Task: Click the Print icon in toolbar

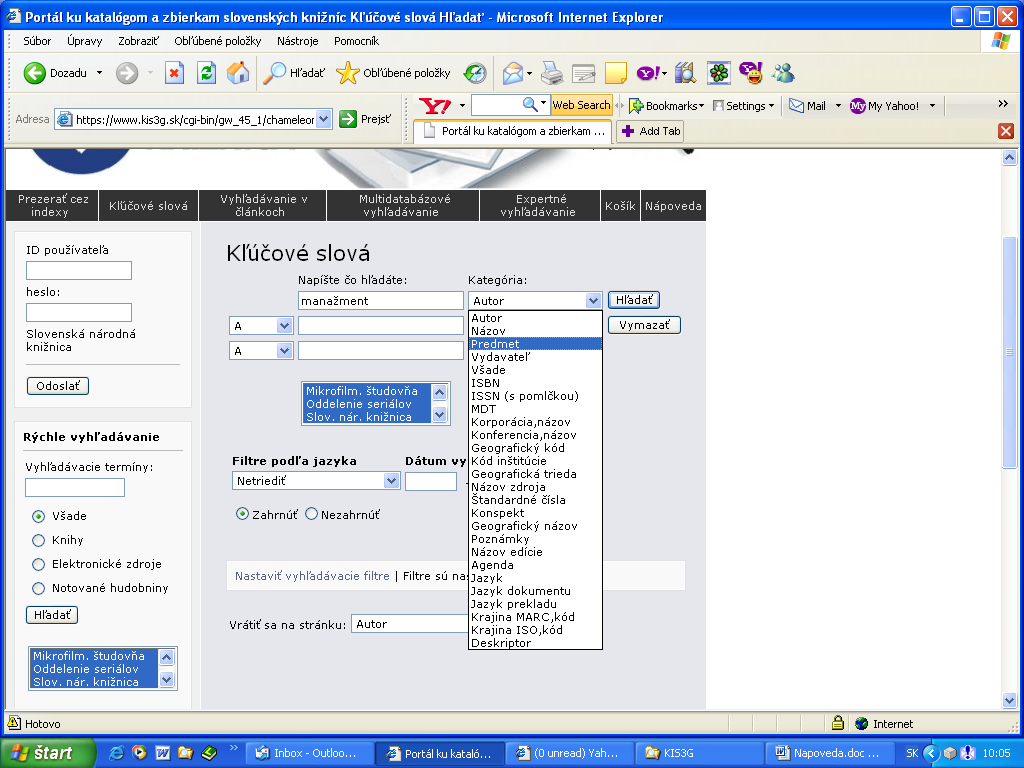Action: [552, 72]
